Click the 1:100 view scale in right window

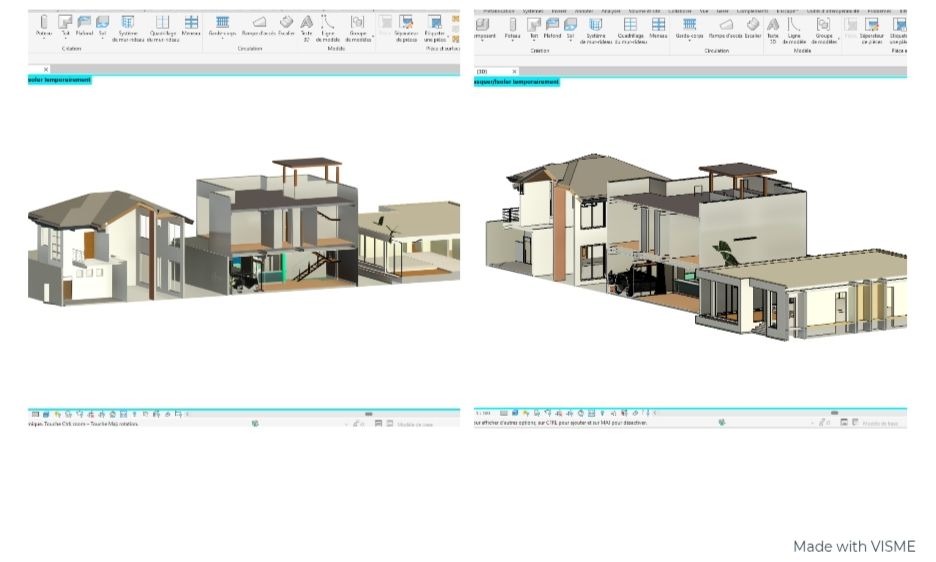tap(483, 413)
